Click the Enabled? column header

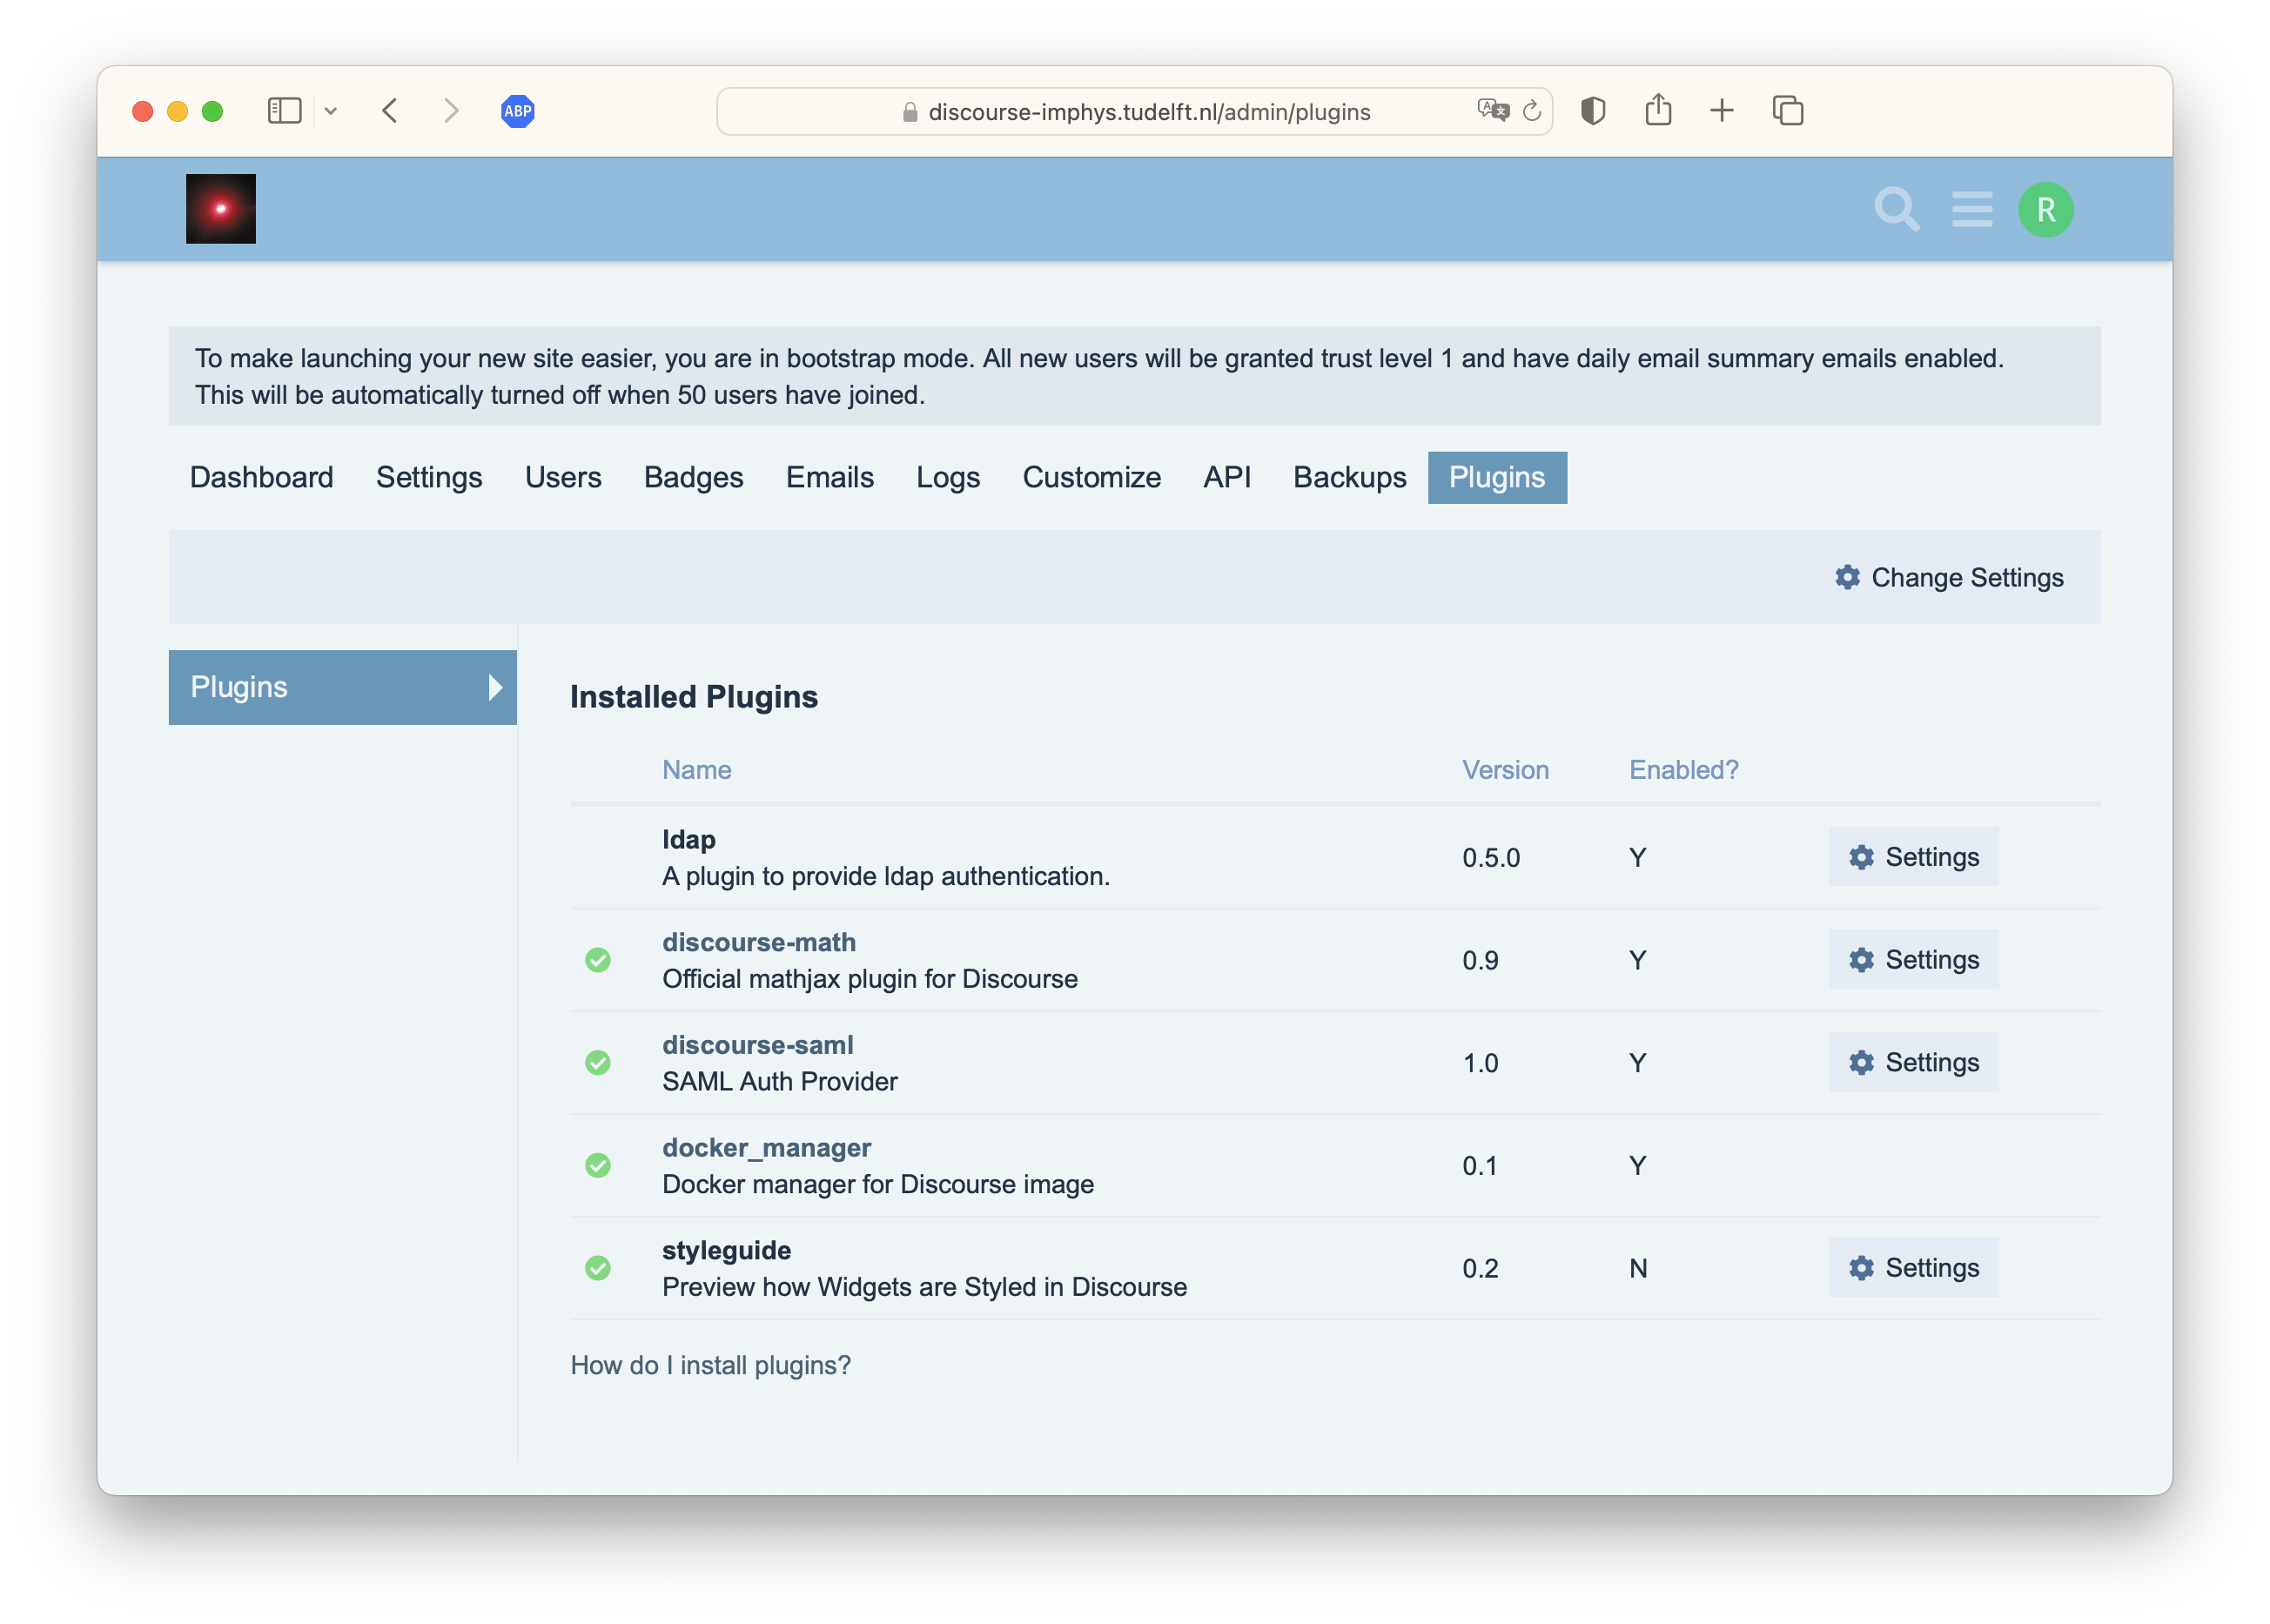[x=1683, y=770]
